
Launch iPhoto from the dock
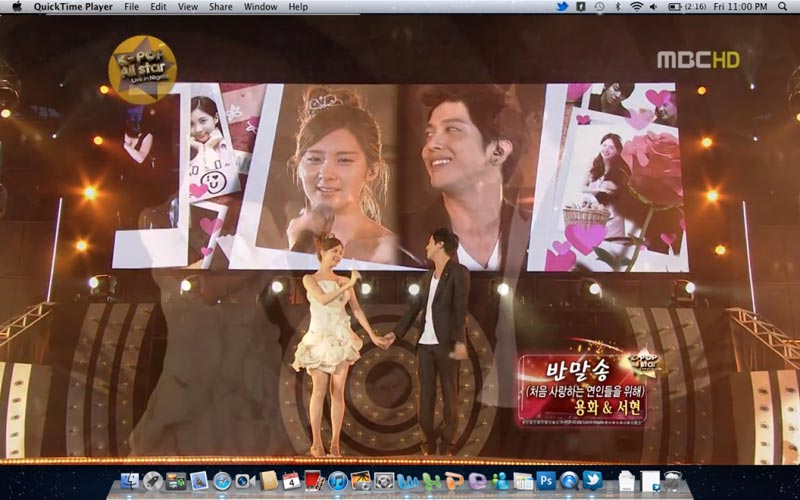[x=360, y=481]
